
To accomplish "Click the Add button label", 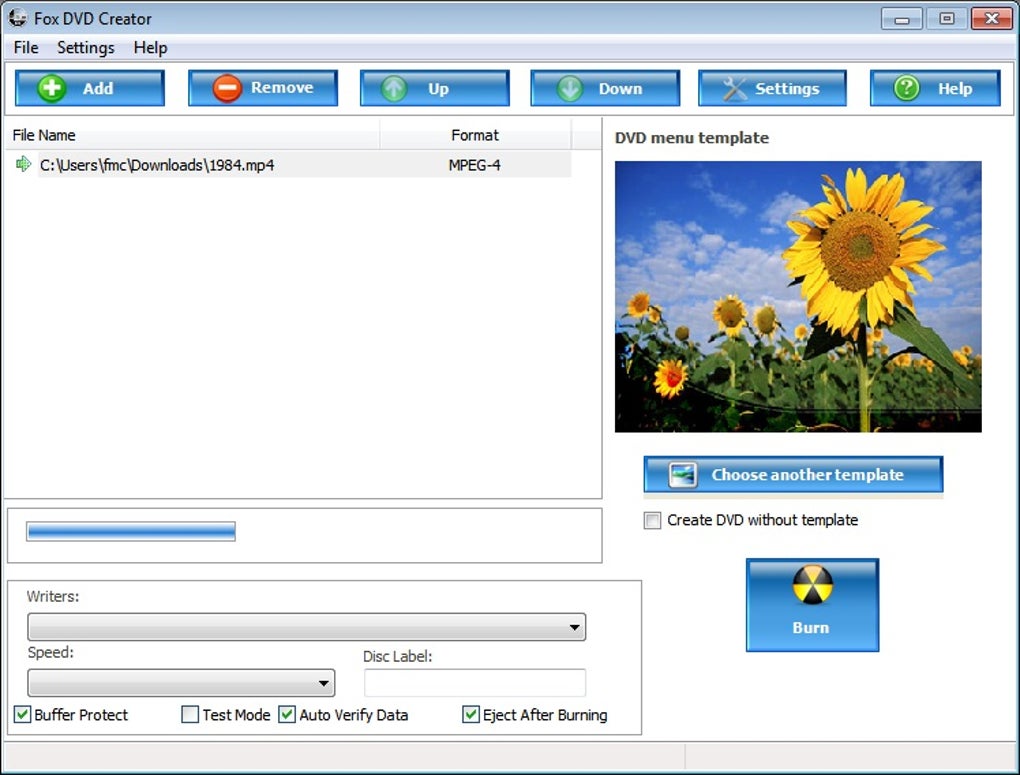I will 98,88.
